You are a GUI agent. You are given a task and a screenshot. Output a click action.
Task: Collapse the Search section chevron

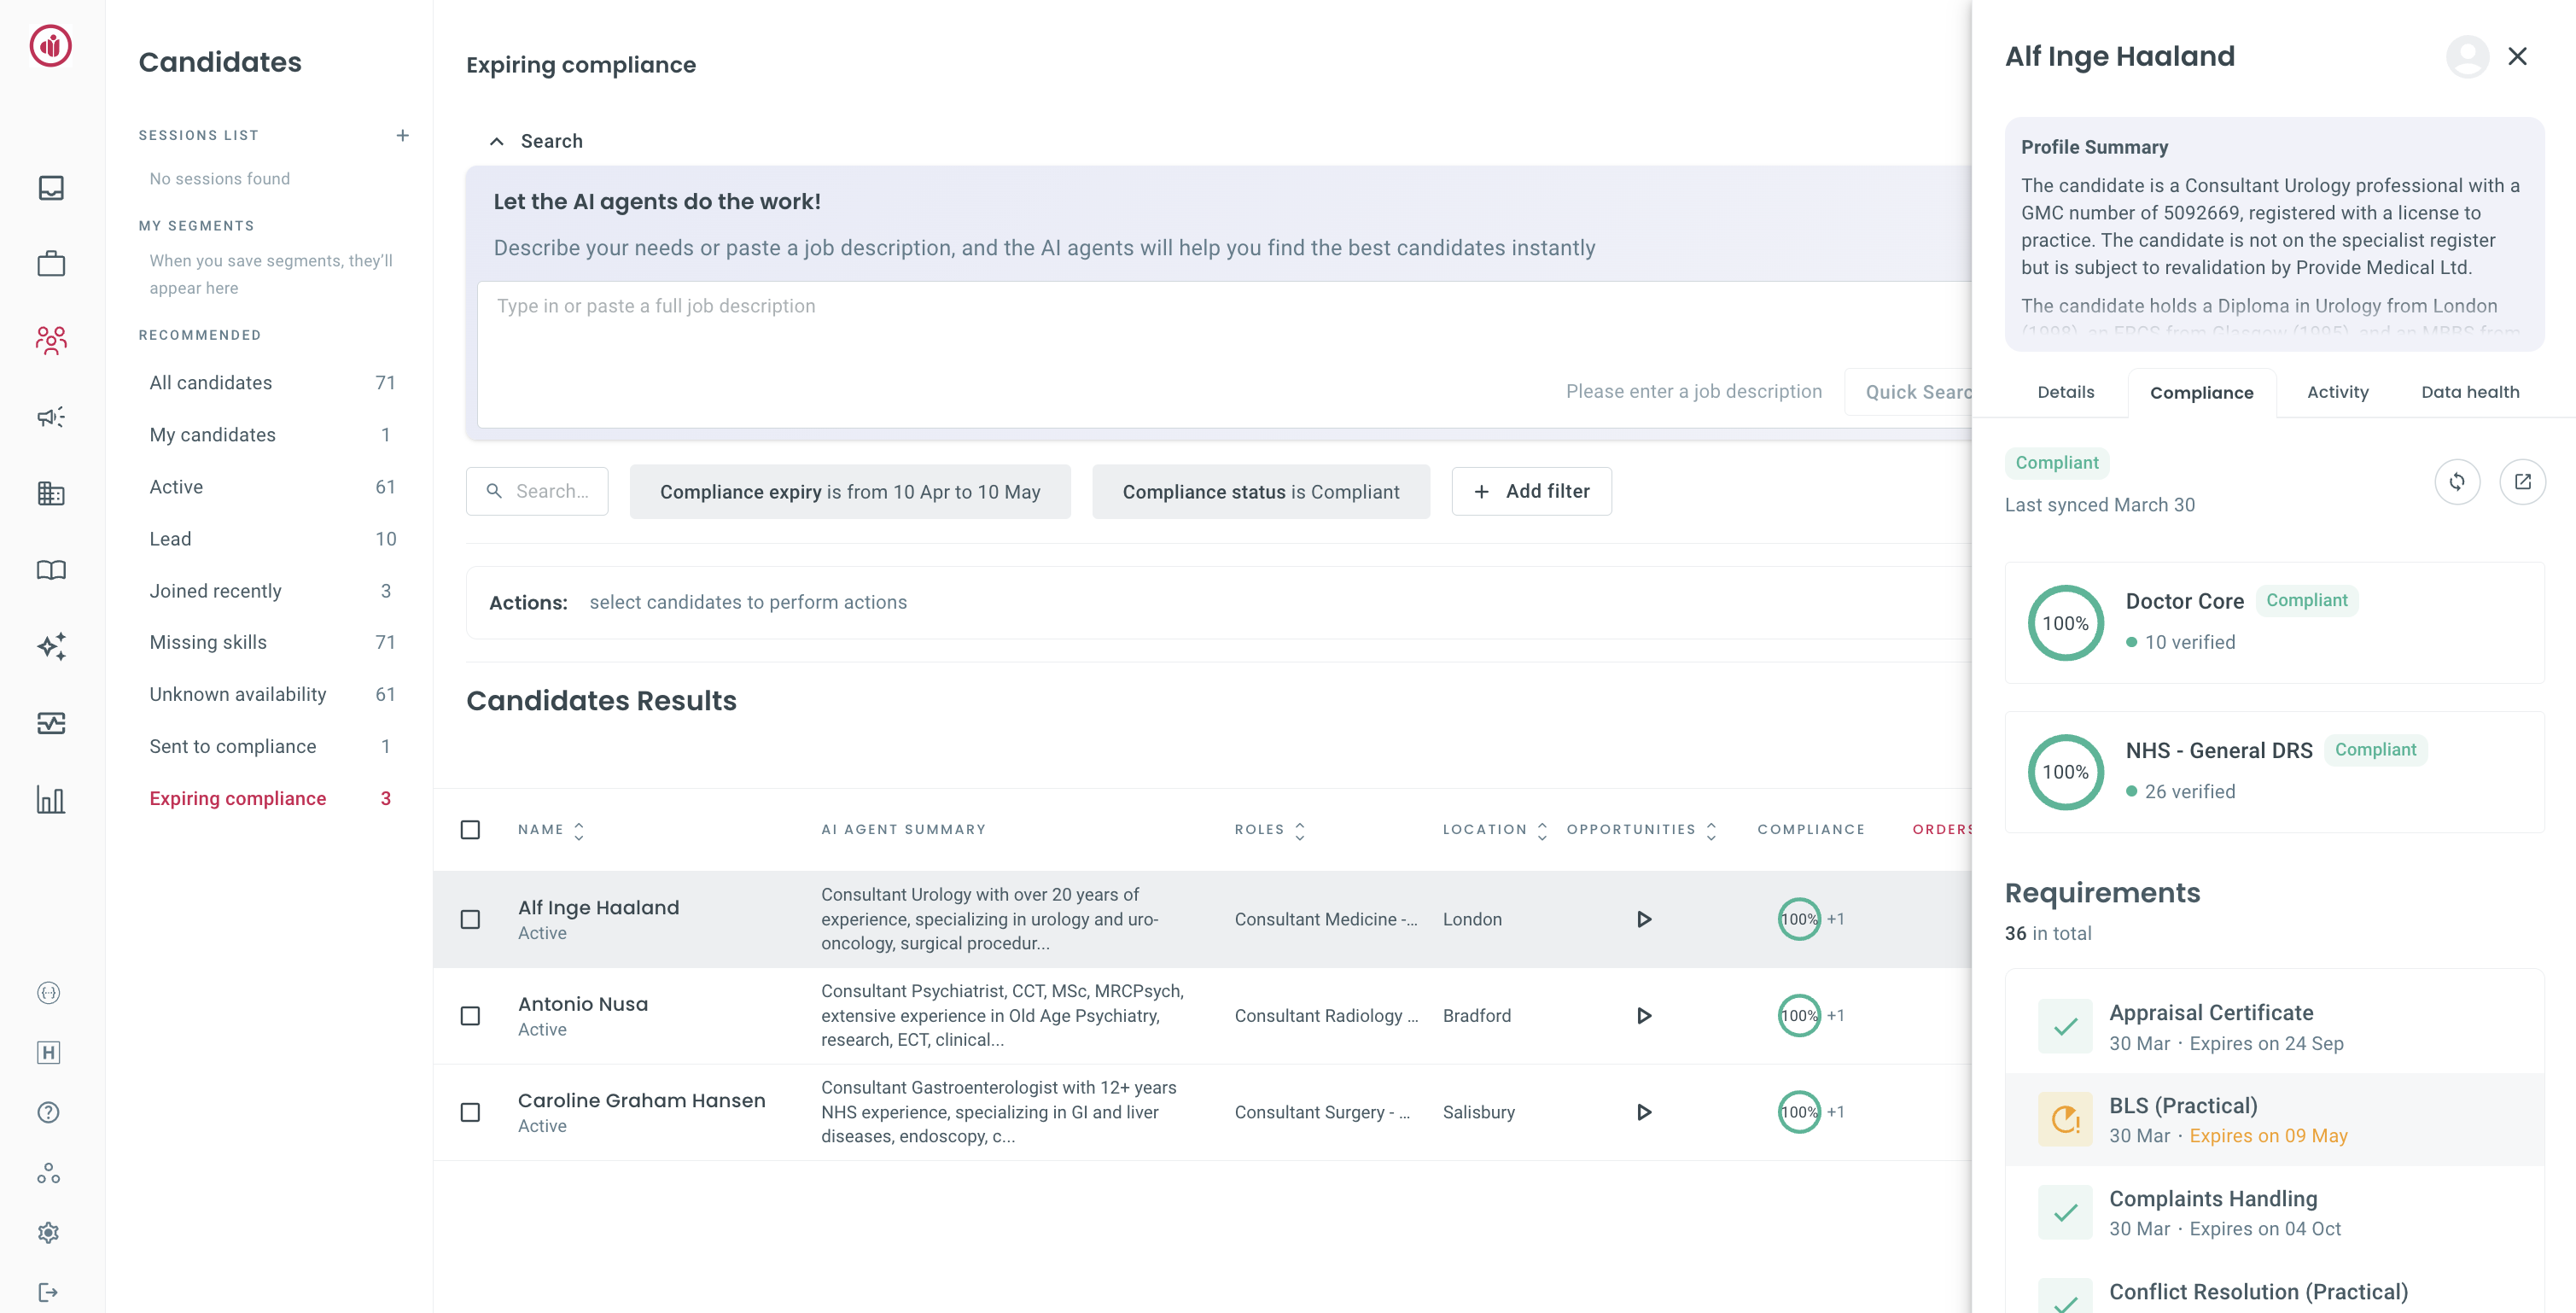tap(496, 141)
